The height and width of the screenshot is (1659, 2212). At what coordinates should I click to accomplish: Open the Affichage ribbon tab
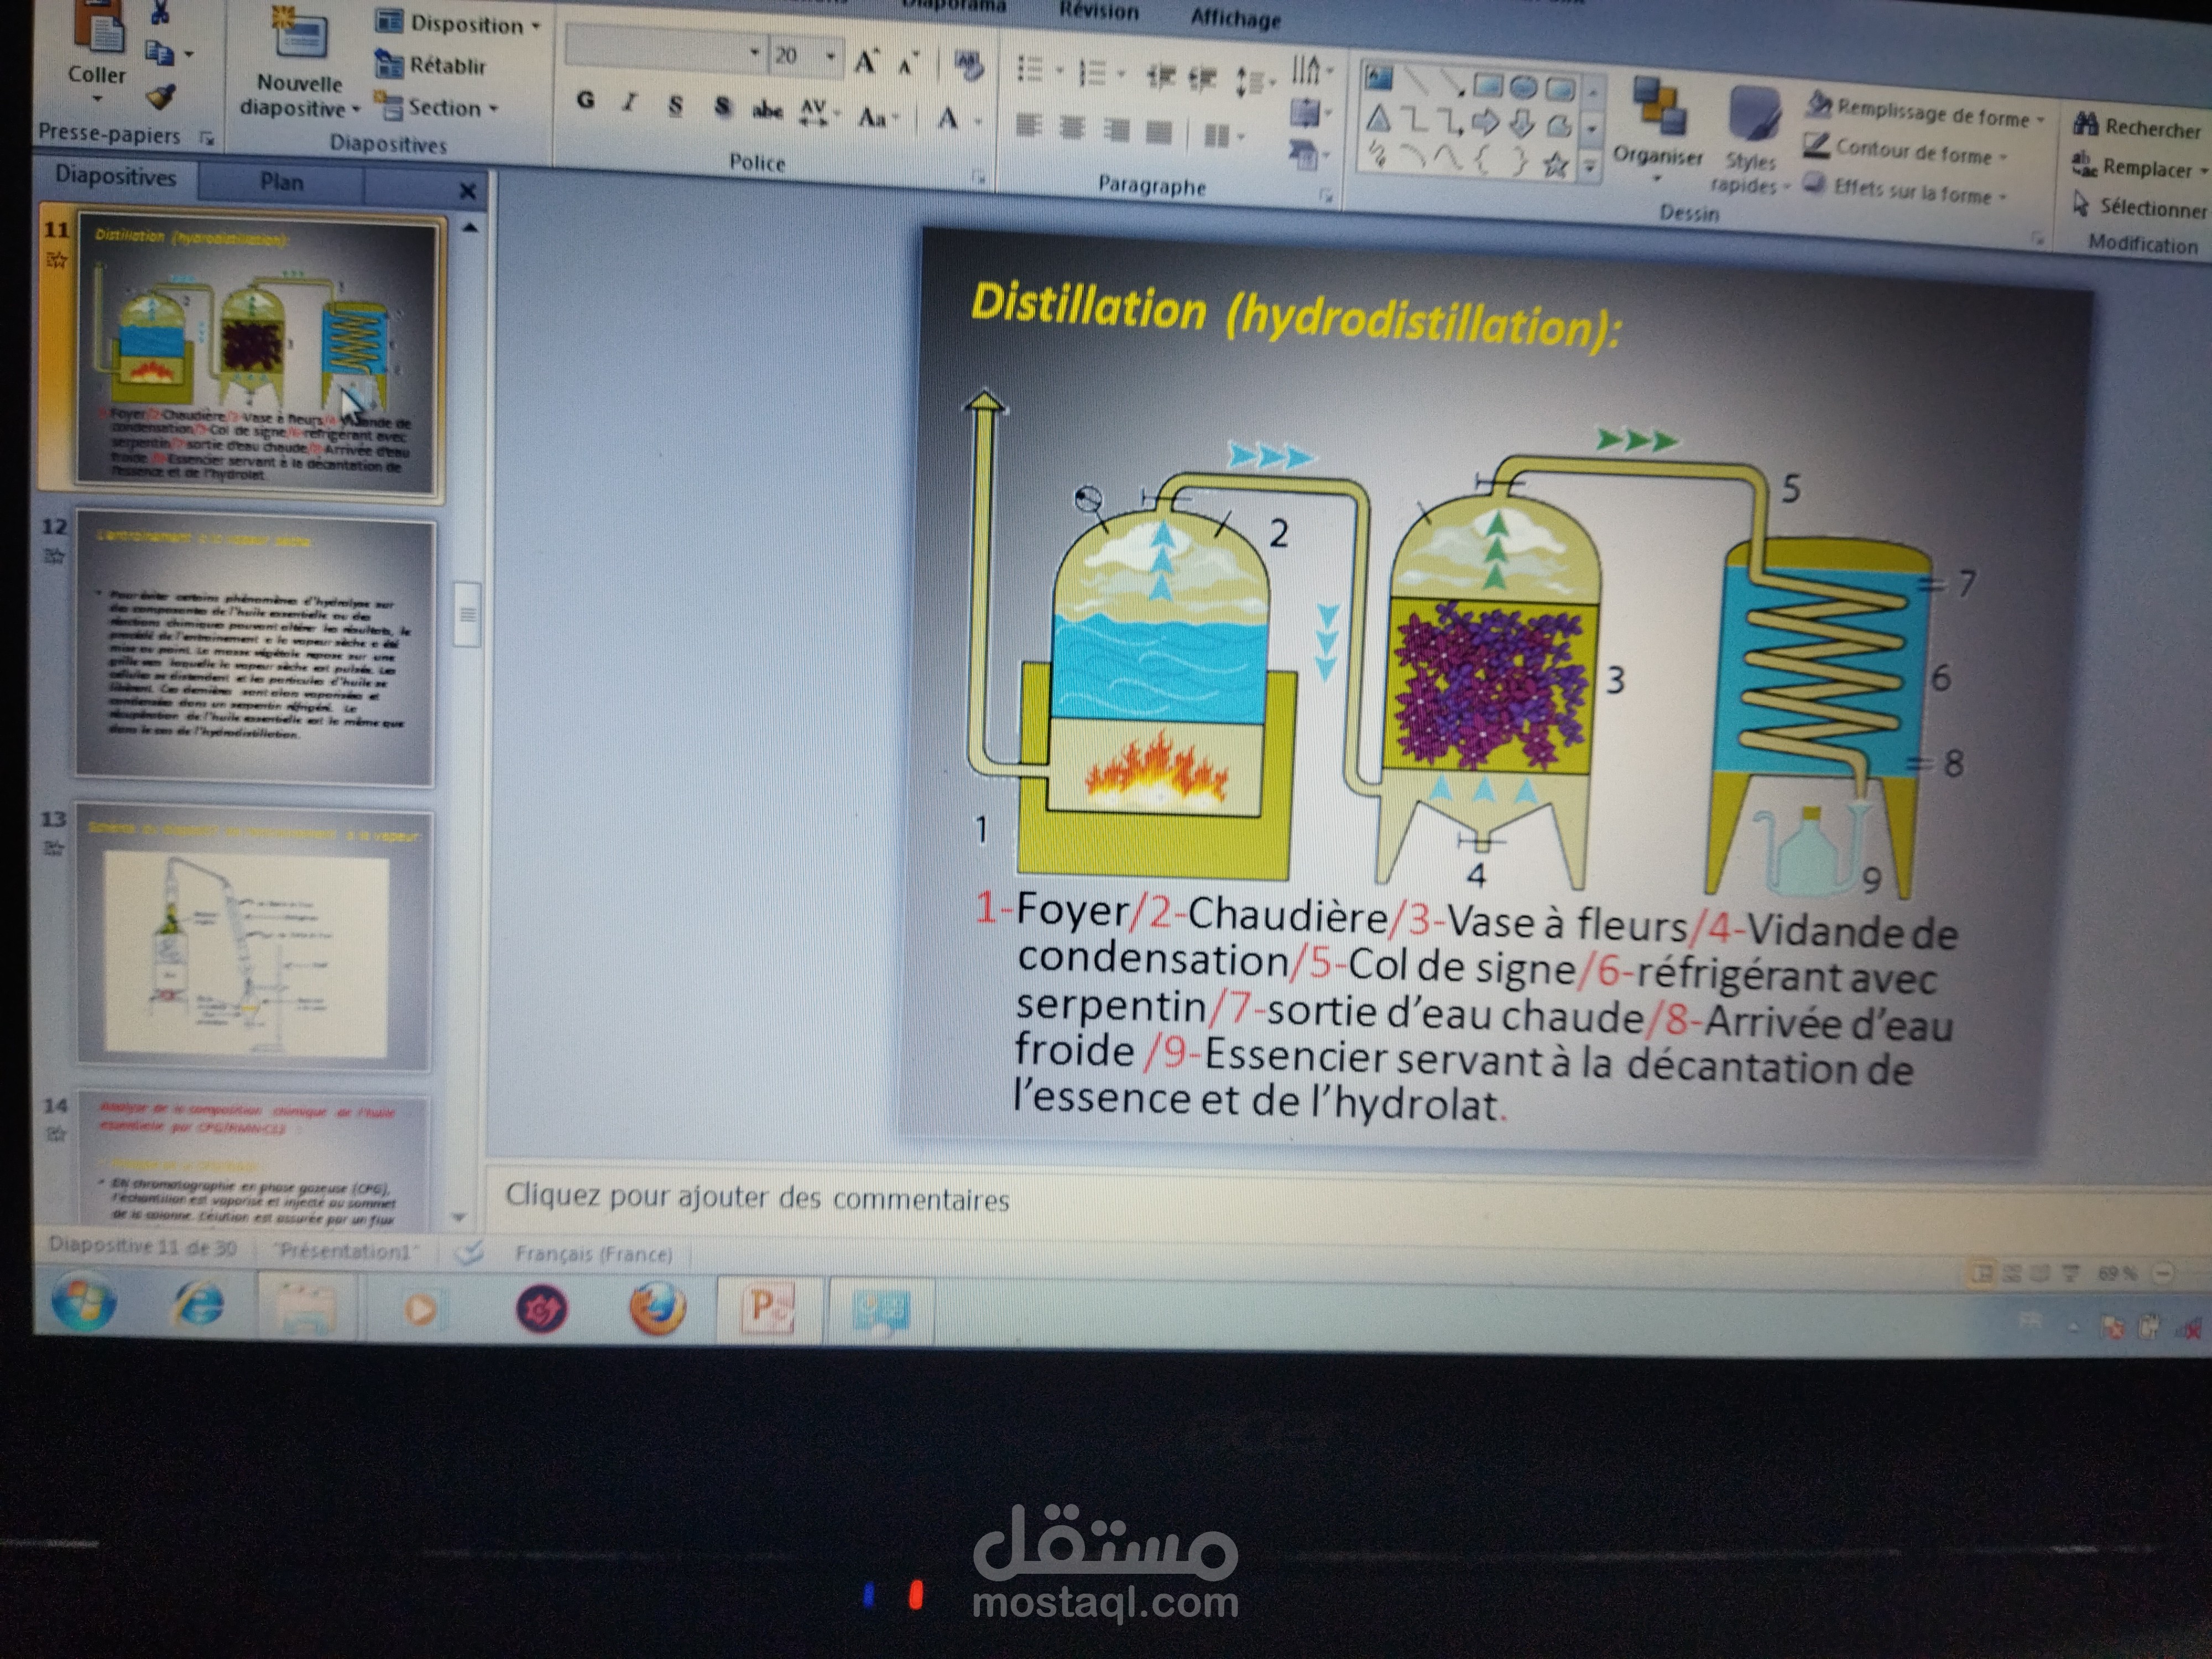(x=1235, y=18)
